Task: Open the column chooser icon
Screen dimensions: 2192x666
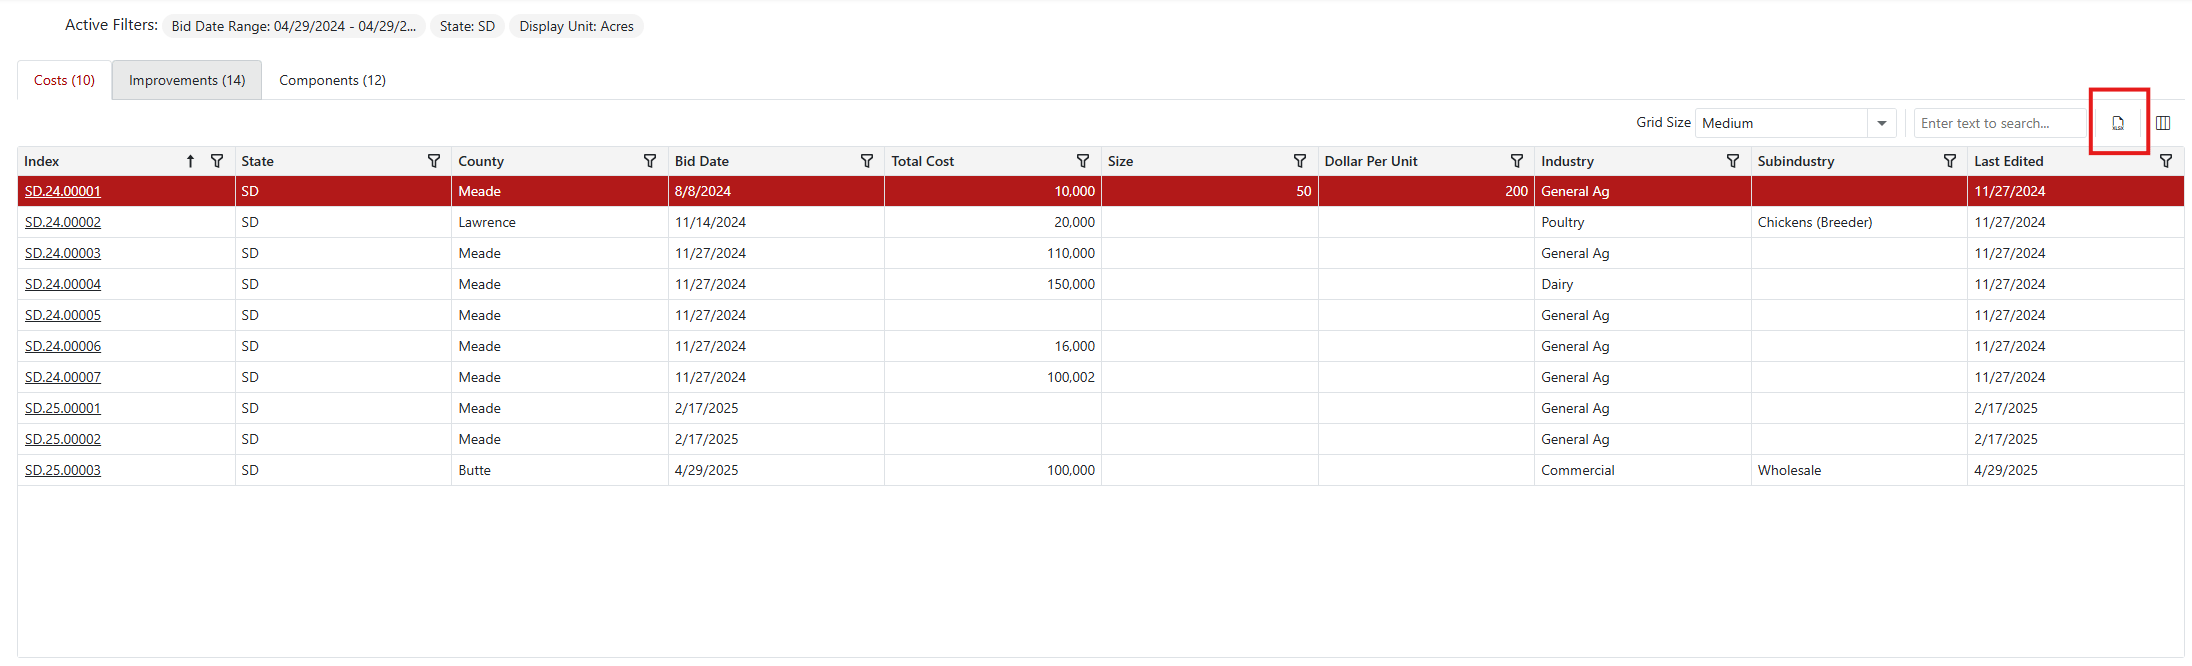Action: click(2163, 123)
